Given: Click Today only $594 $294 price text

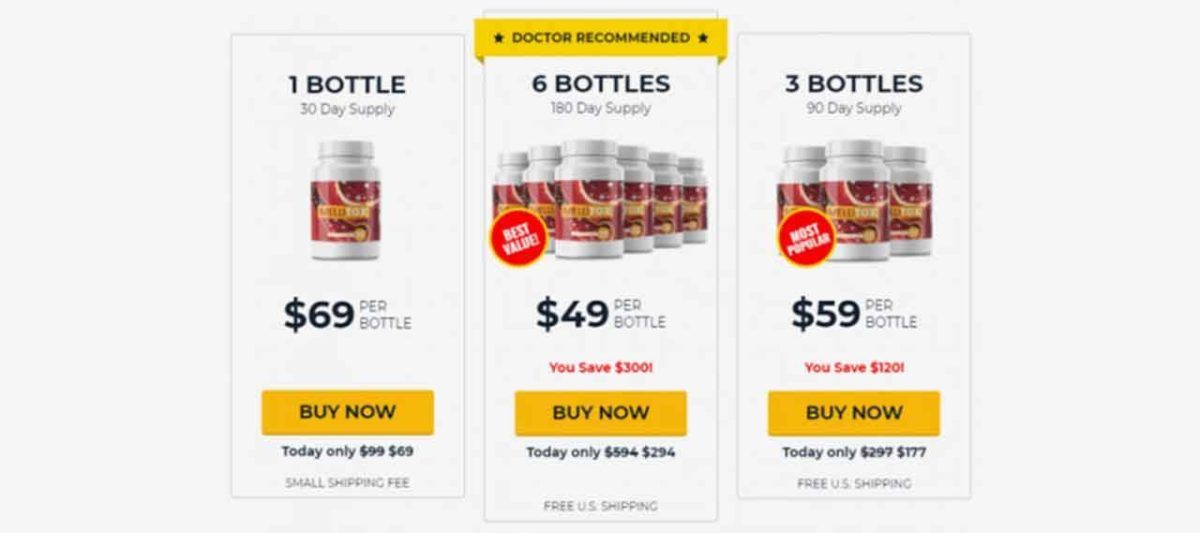Looking at the screenshot, I should pyautogui.click(x=601, y=452).
